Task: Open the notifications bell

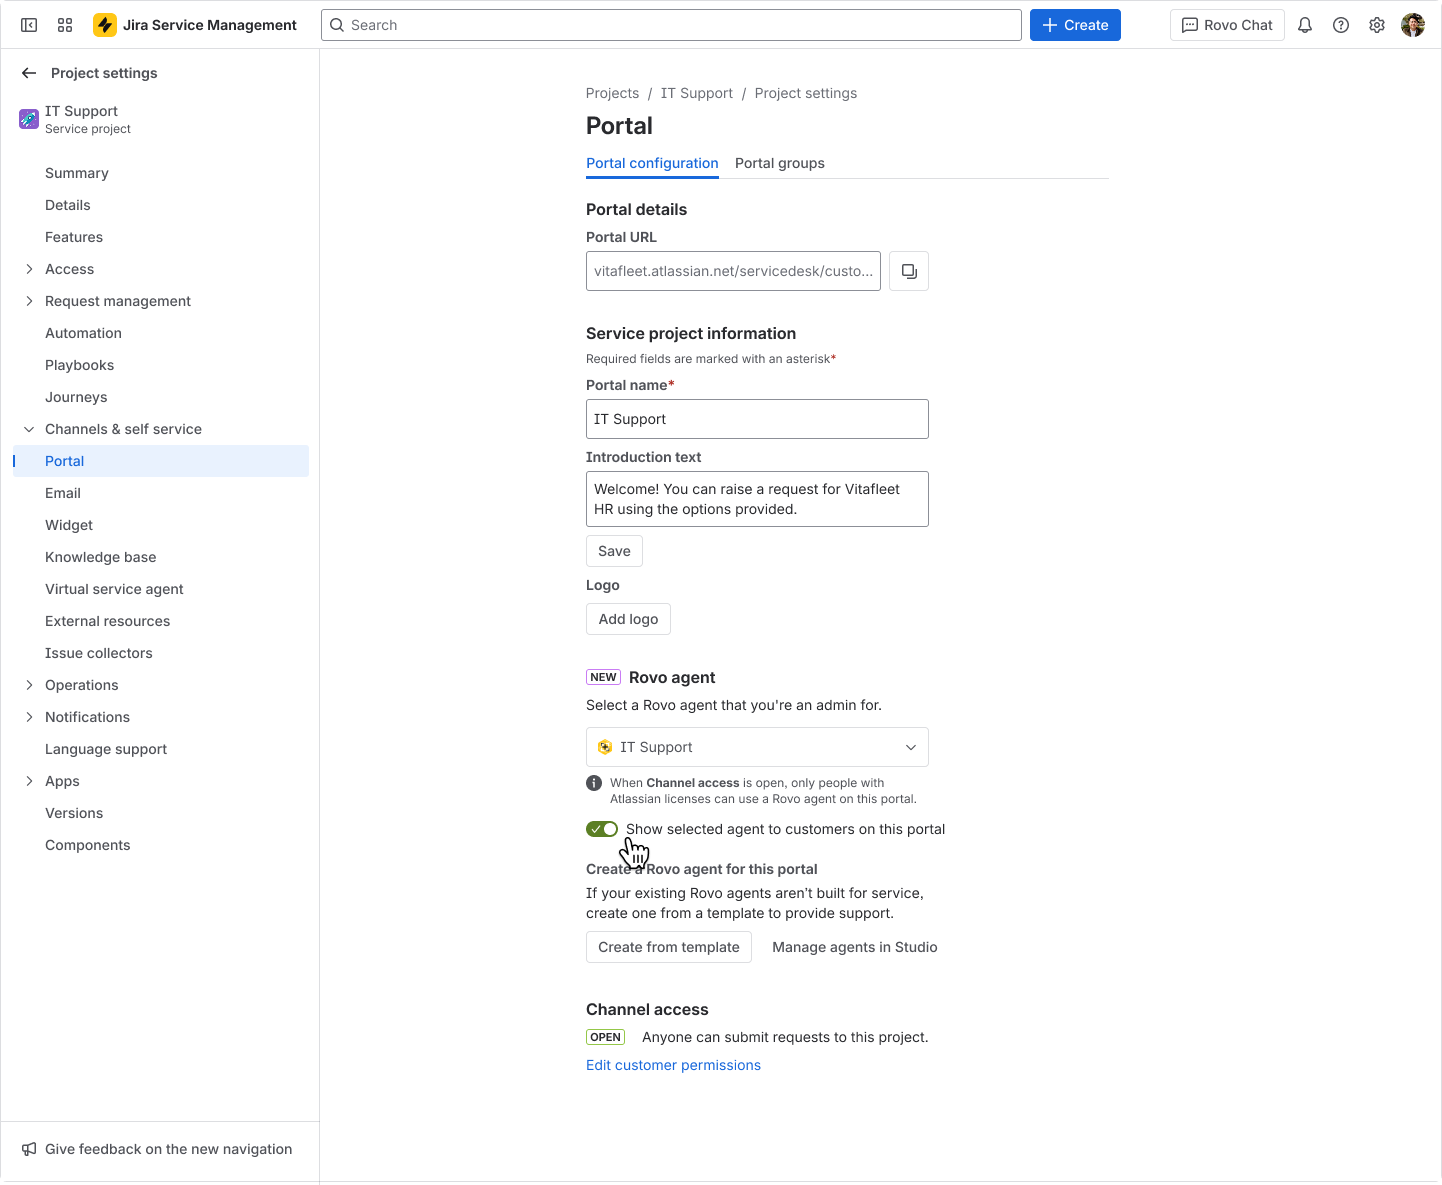Action: click(x=1305, y=25)
